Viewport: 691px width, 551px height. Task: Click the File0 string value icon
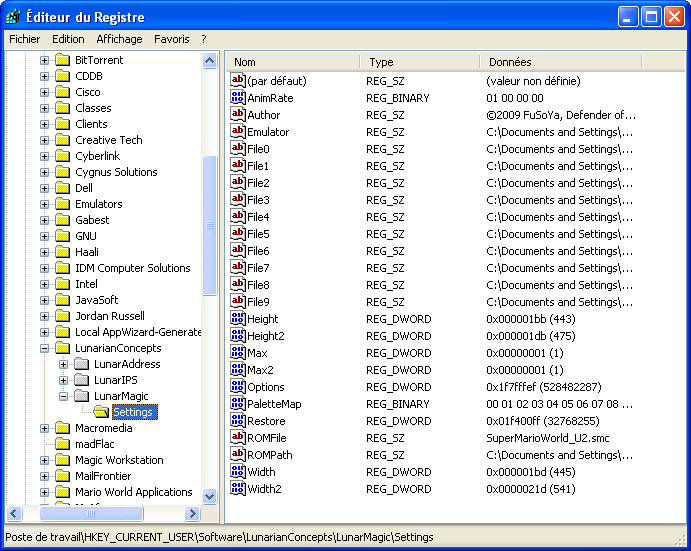[238, 149]
